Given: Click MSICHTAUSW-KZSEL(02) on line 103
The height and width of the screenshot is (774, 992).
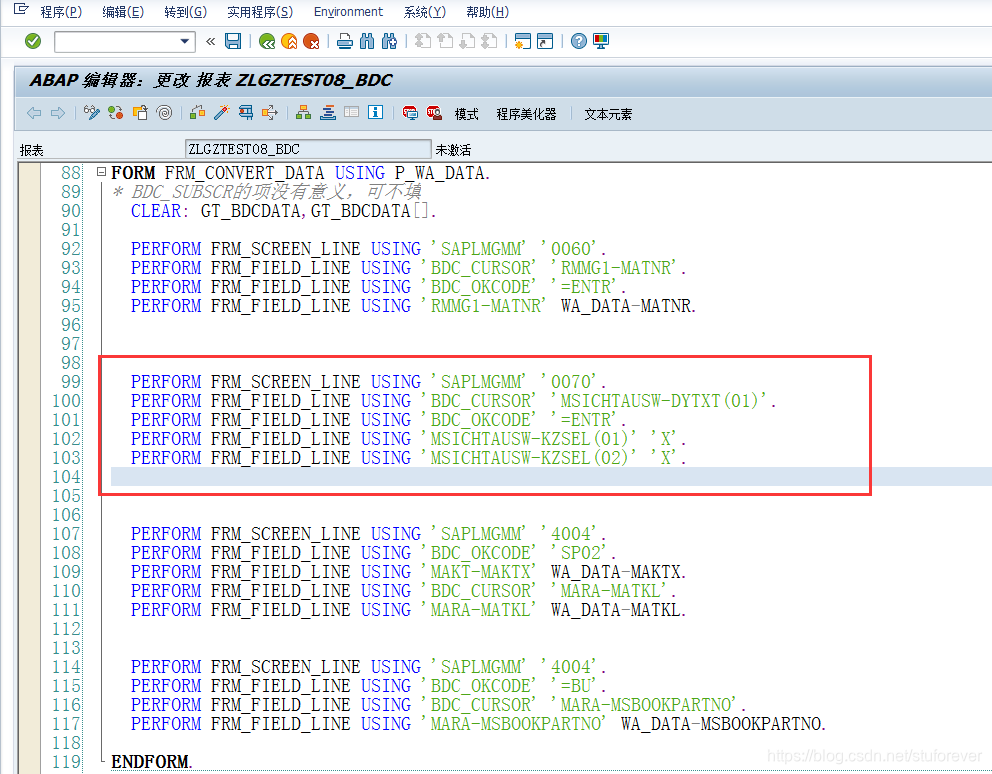Looking at the screenshot, I should [530, 458].
